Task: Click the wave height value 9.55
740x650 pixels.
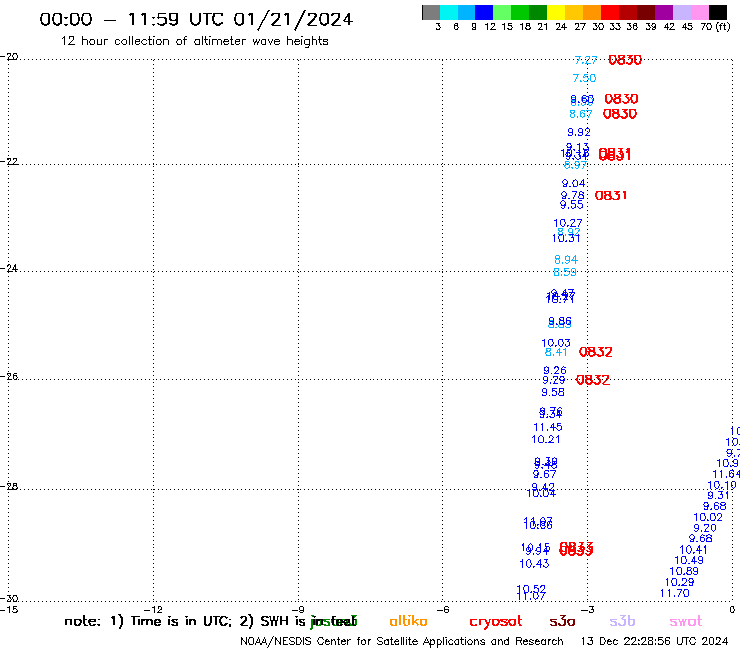Action: [572, 205]
